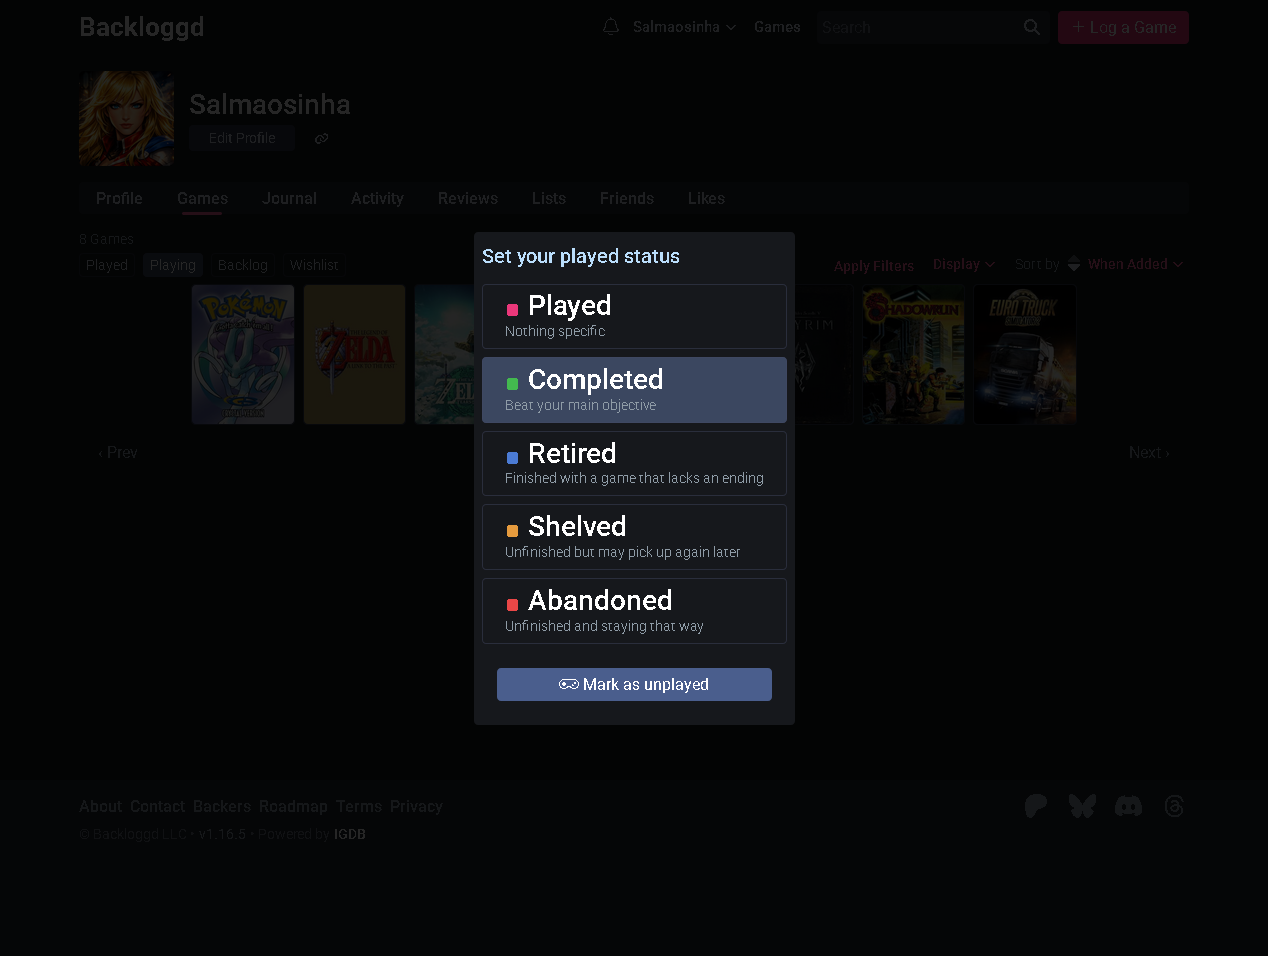
Task: Open the Games nav link
Action: coord(777,27)
